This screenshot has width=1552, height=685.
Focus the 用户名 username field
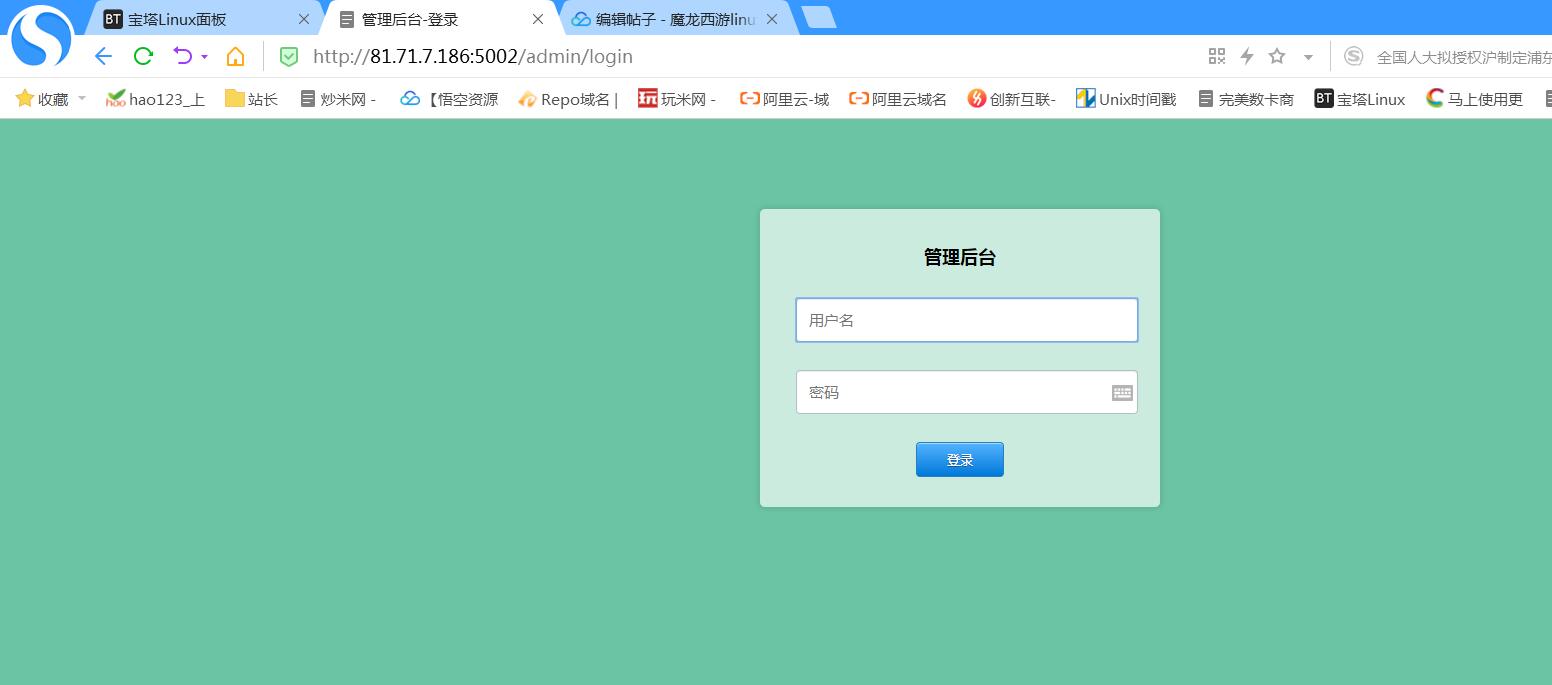tap(966, 320)
